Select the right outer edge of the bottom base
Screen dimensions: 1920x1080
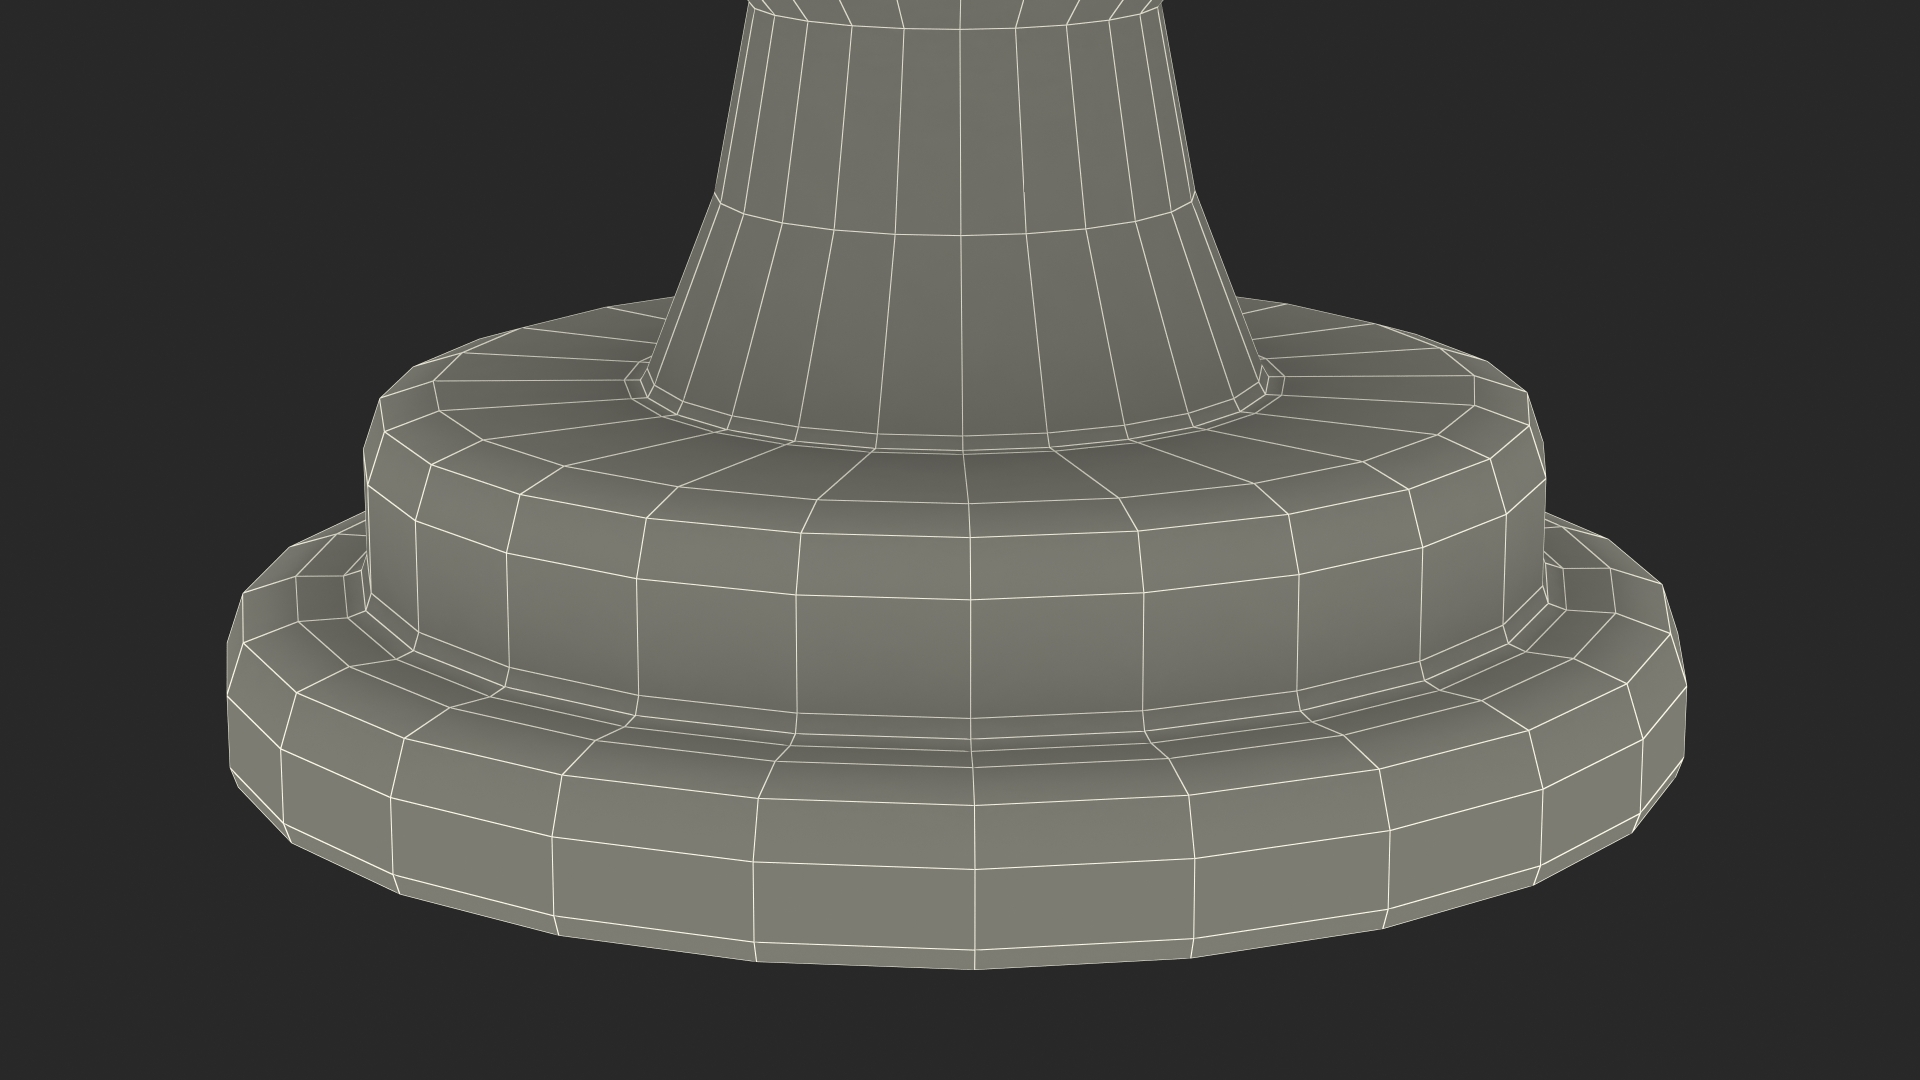(x=1685, y=720)
